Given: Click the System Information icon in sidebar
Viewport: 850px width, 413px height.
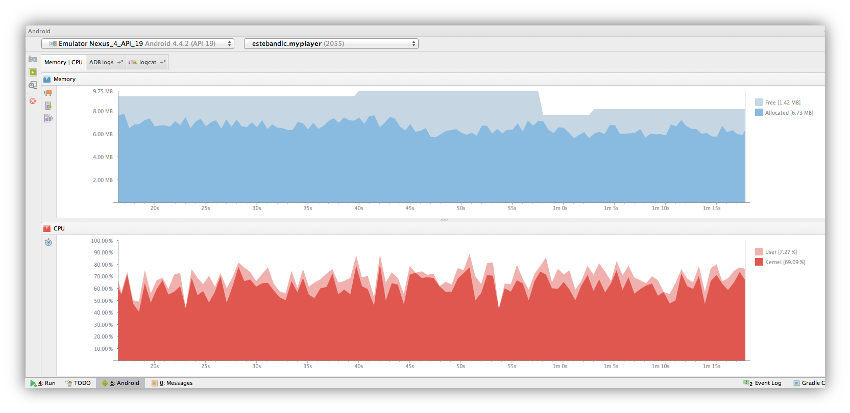Looking at the screenshot, I should point(33,85).
